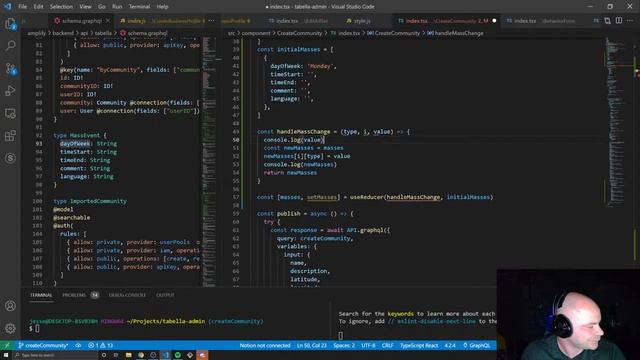Screen dimensions: 640x360
Task: Change file encoding via 'UTF-8'
Action: [x=368, y=345]
